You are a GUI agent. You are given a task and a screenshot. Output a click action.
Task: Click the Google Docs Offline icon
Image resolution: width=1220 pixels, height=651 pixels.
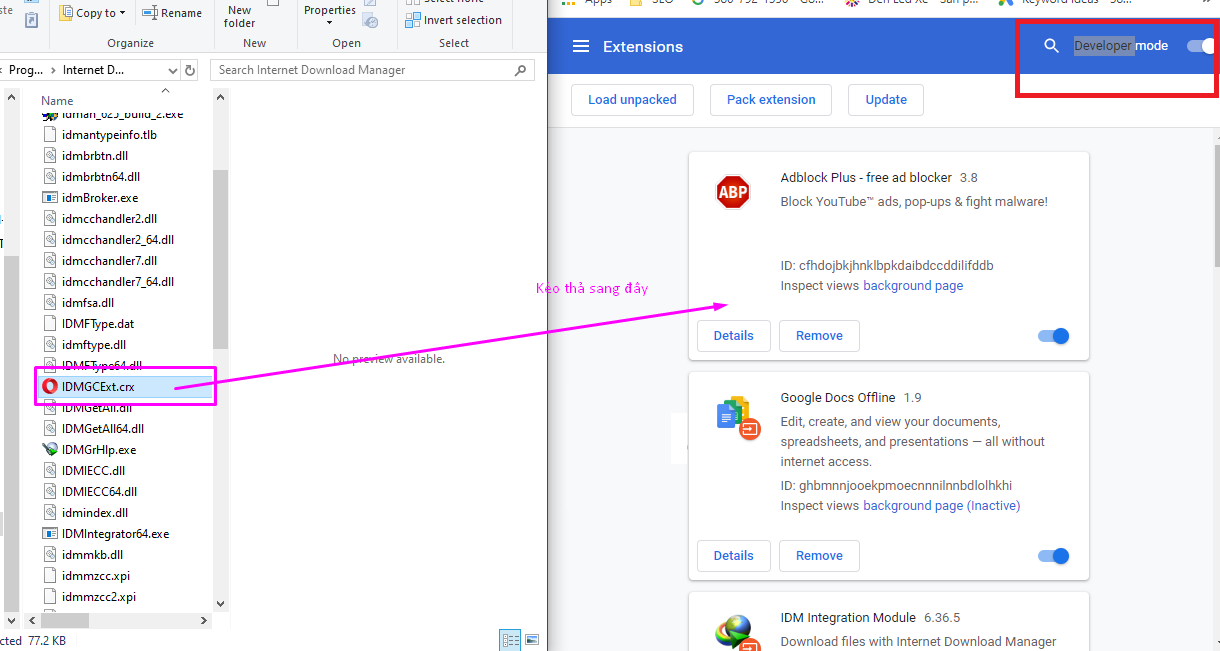coord(738,417)
